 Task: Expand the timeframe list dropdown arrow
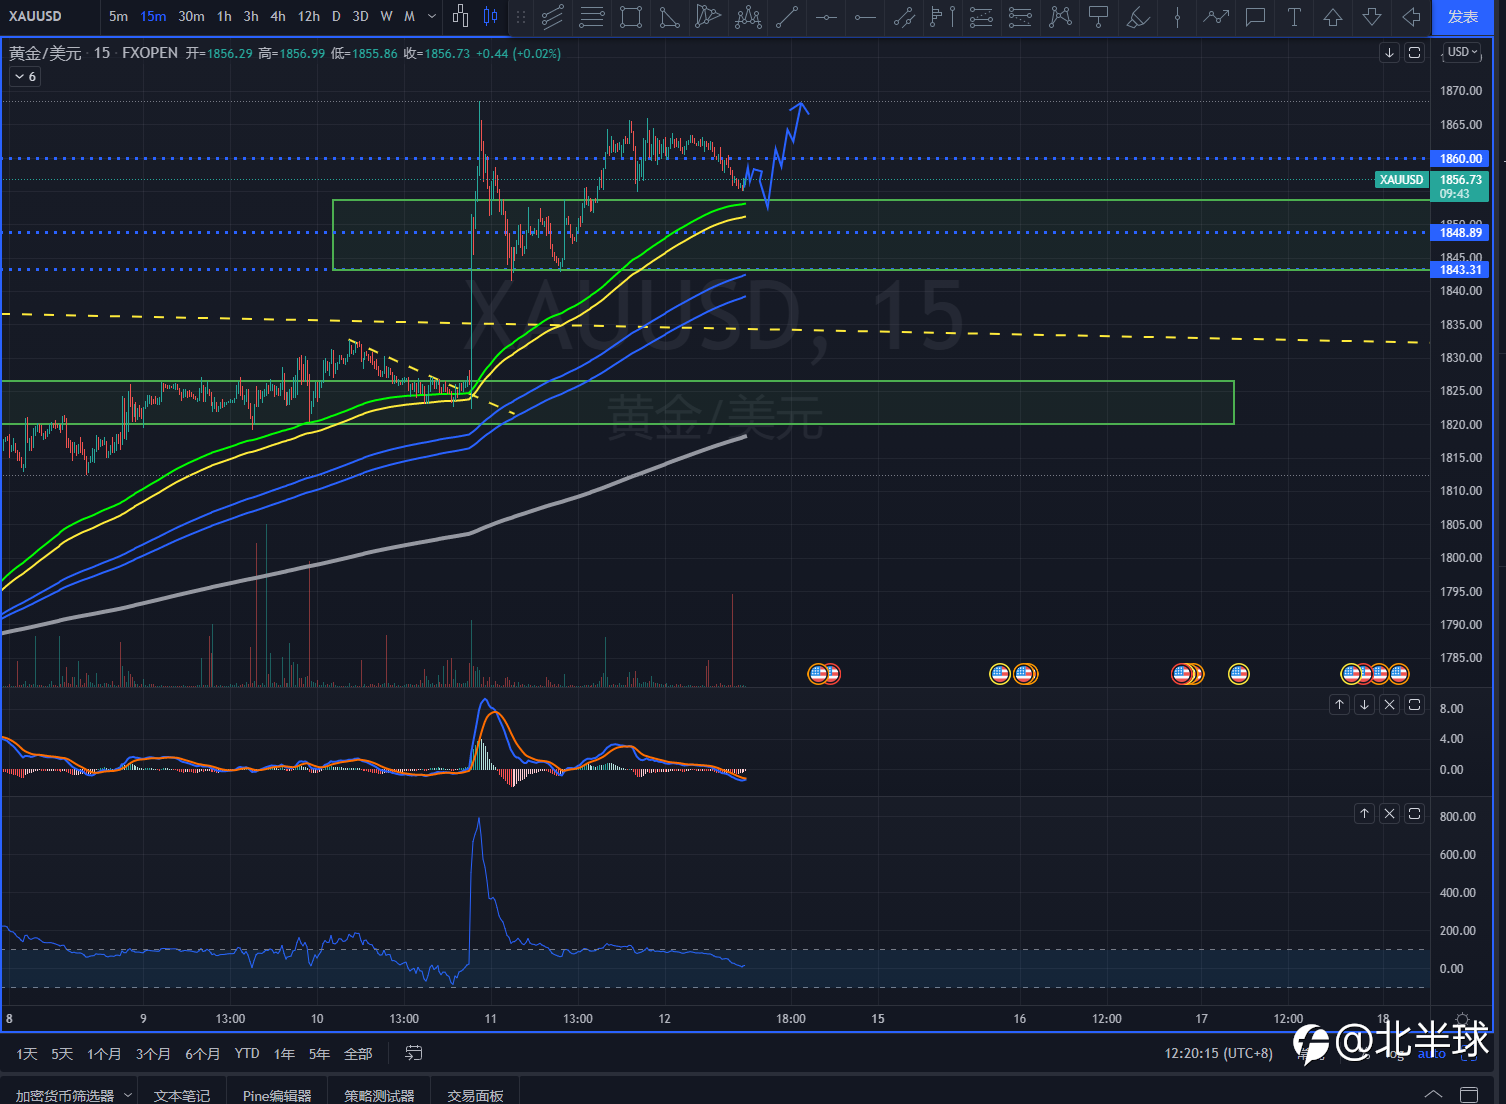(432, 16)
